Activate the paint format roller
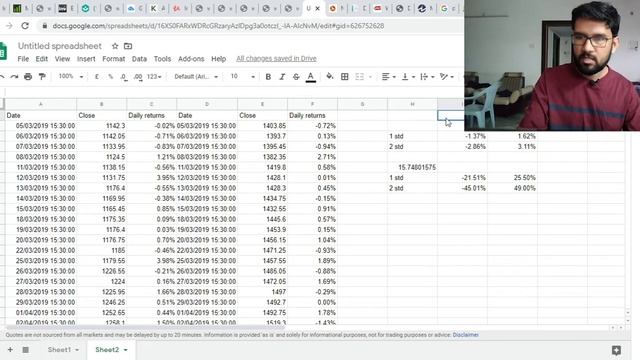Image resolution: width=640 pixels, height=360 pixels. coord(42,77)
